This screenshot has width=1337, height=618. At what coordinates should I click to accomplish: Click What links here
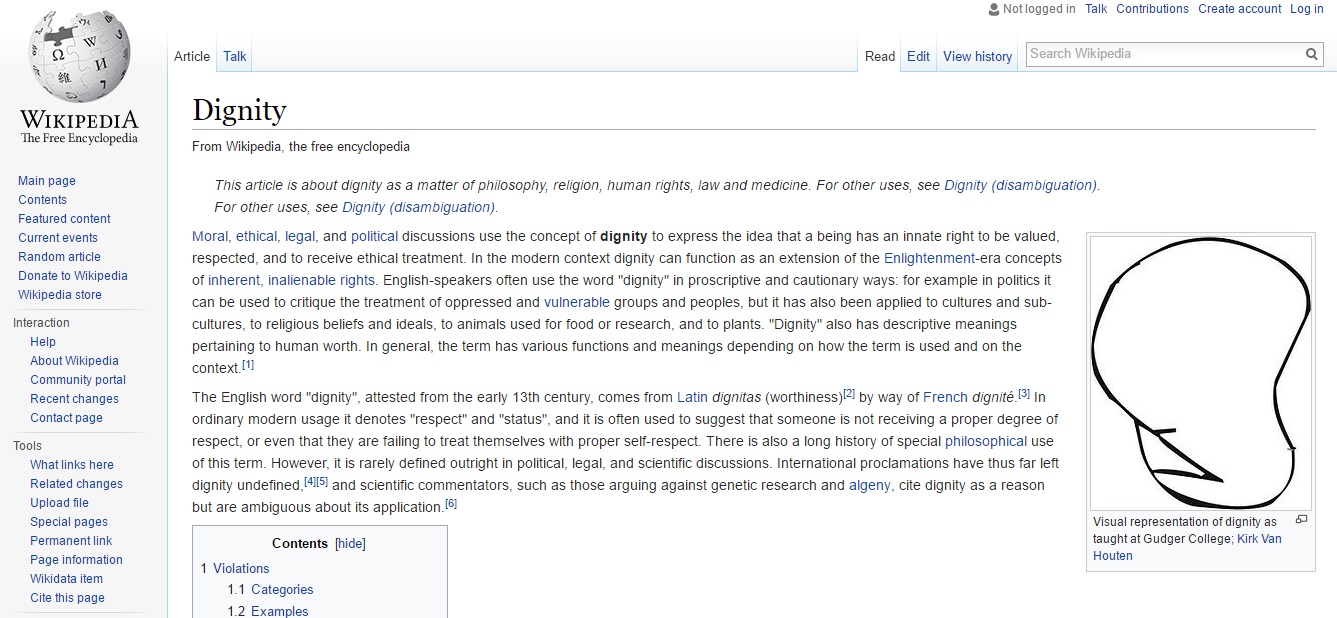coord(72,465)
